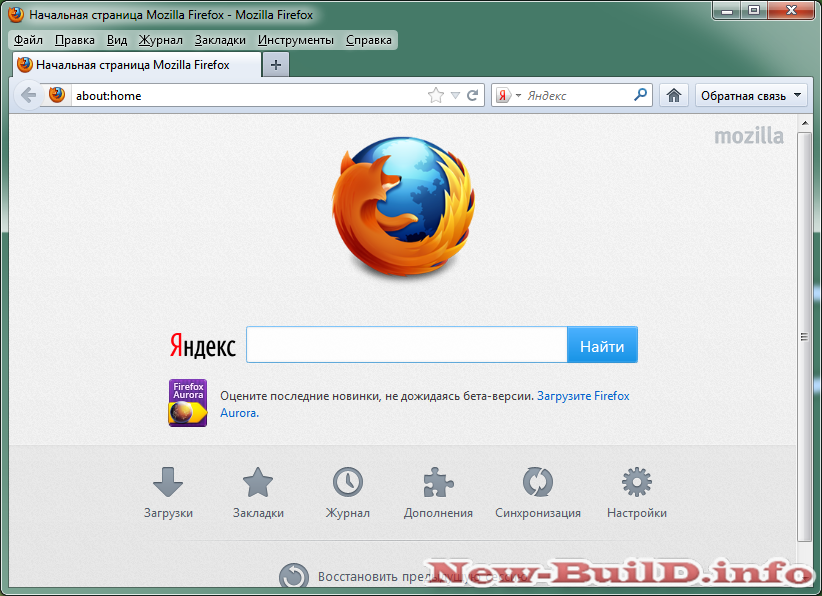Click the mozilla wordmark link
Screen dimensions: 822x596
coord(749,136)
